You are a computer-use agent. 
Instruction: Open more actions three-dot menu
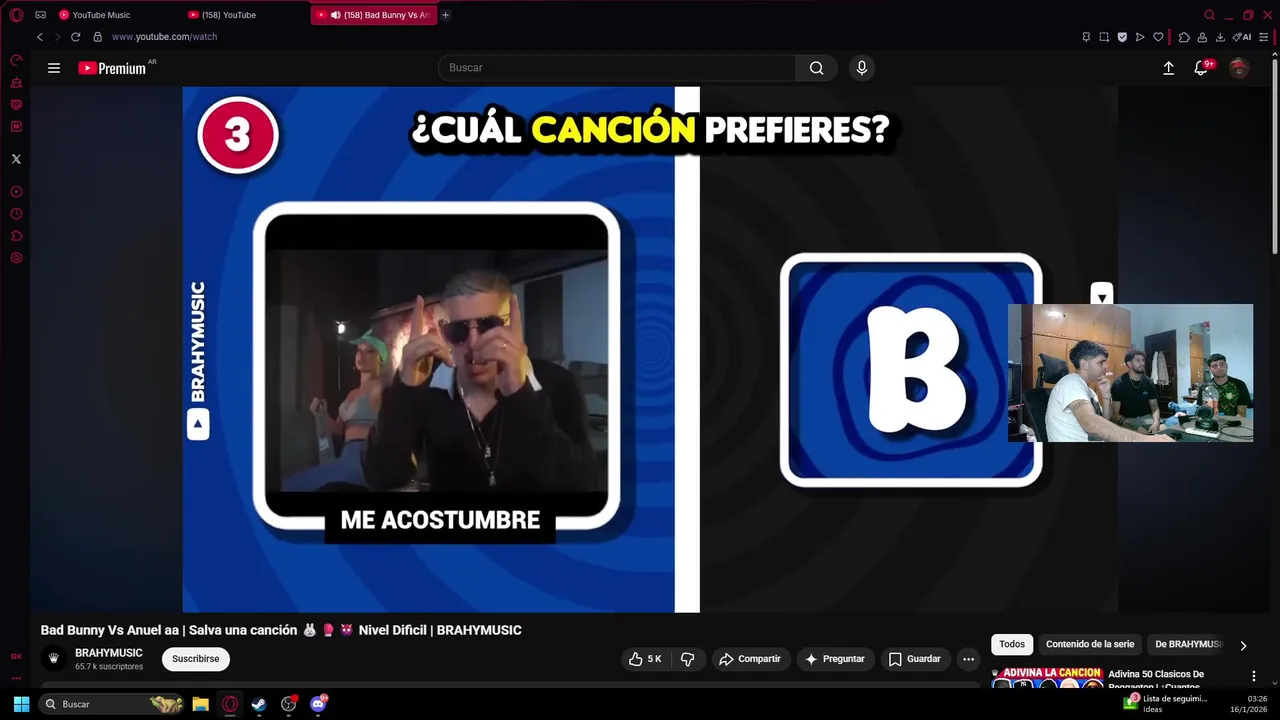pos(968,659)
